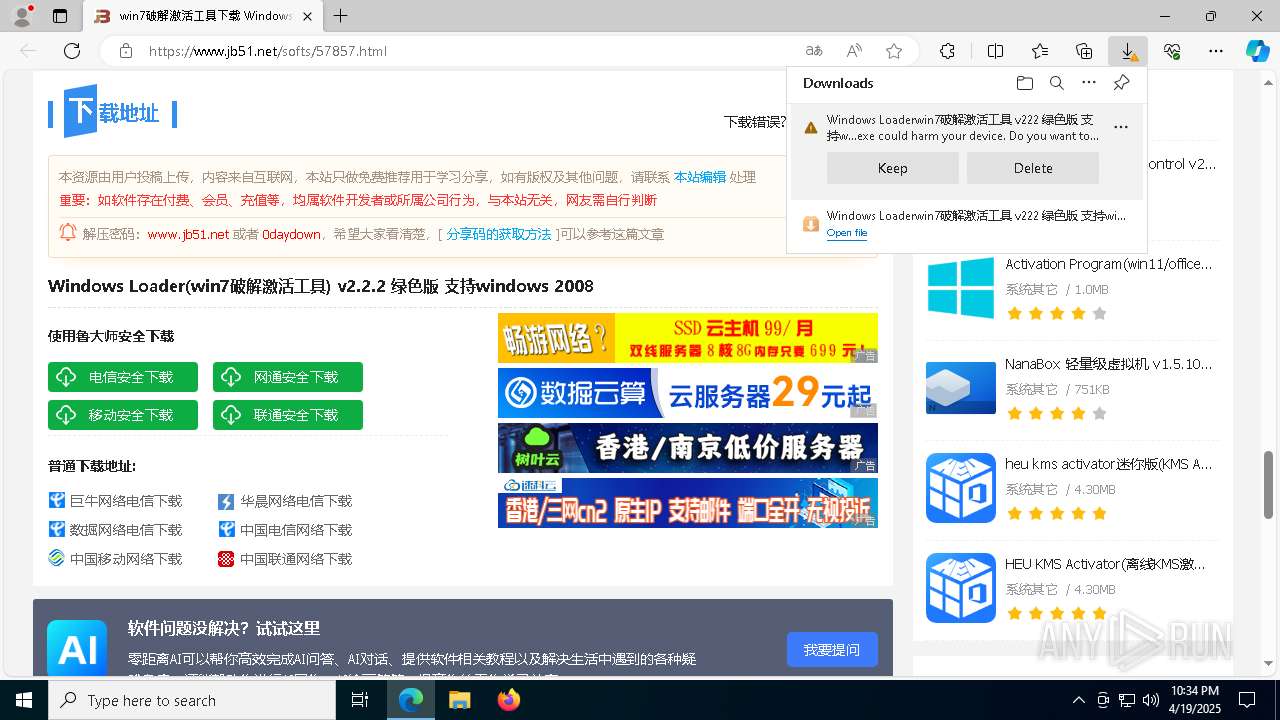View site information lock icon
Viewport: 1280px width, 720px height.
(x=125, y=51)
